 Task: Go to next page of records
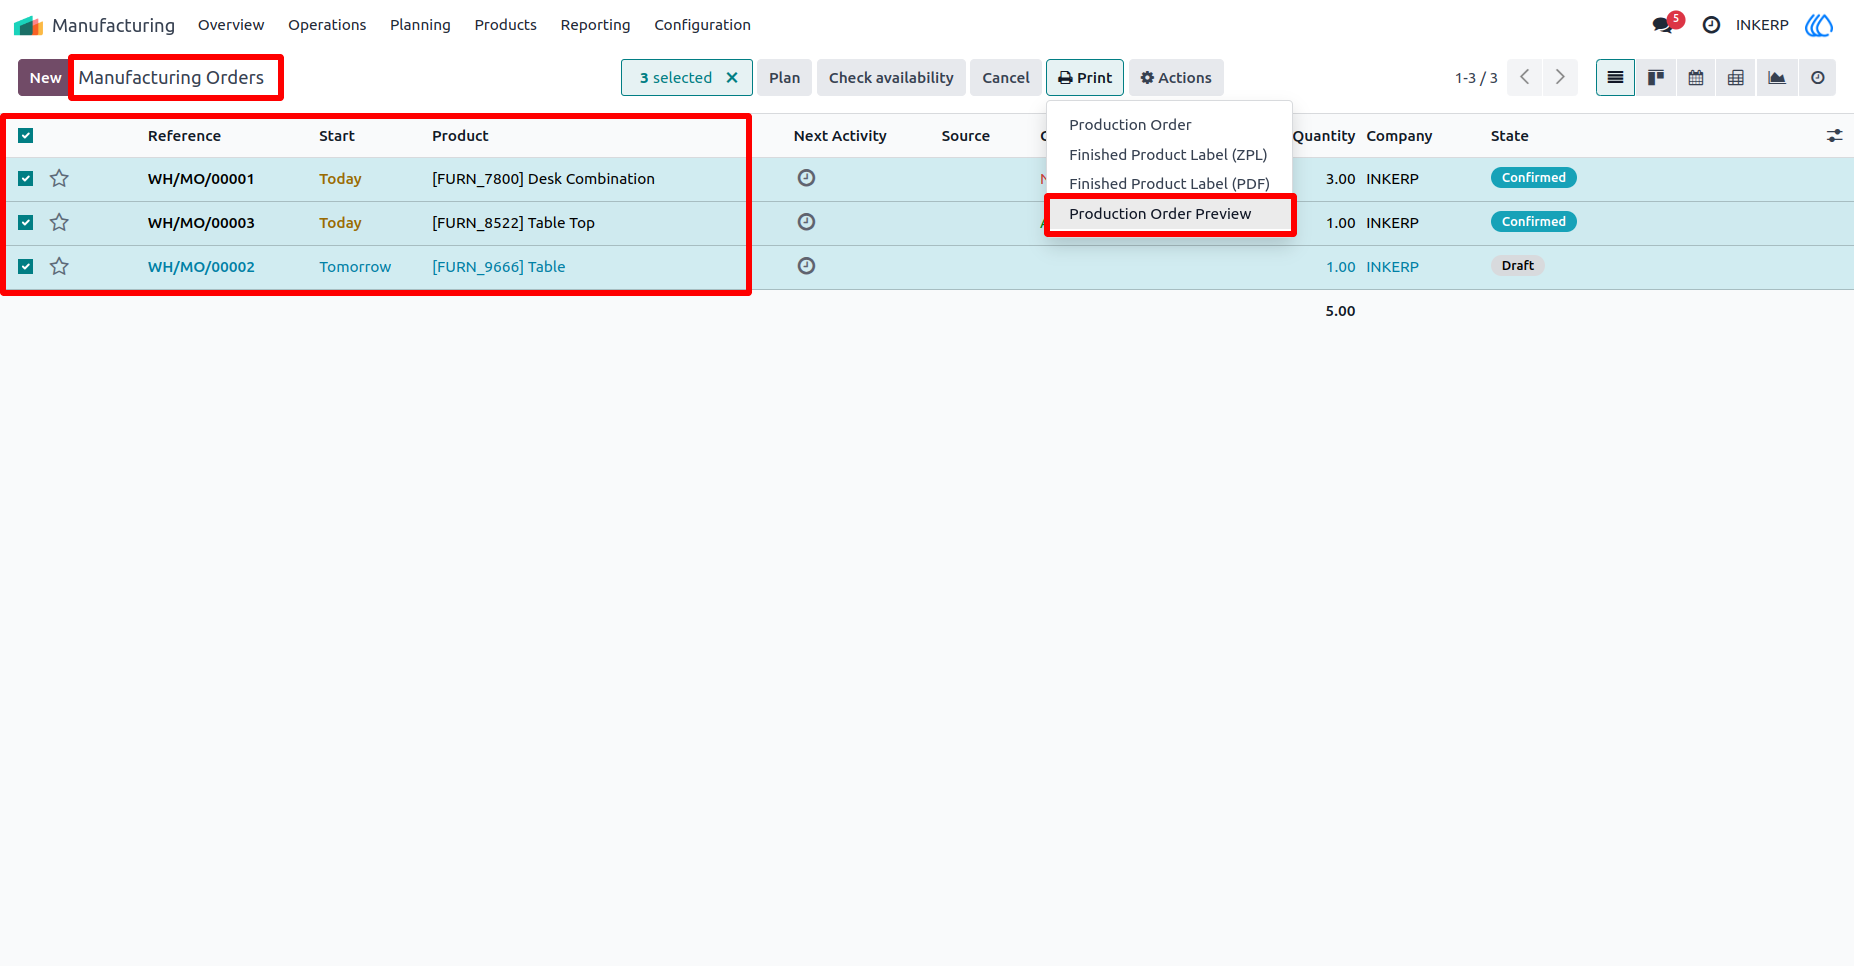1560,78
